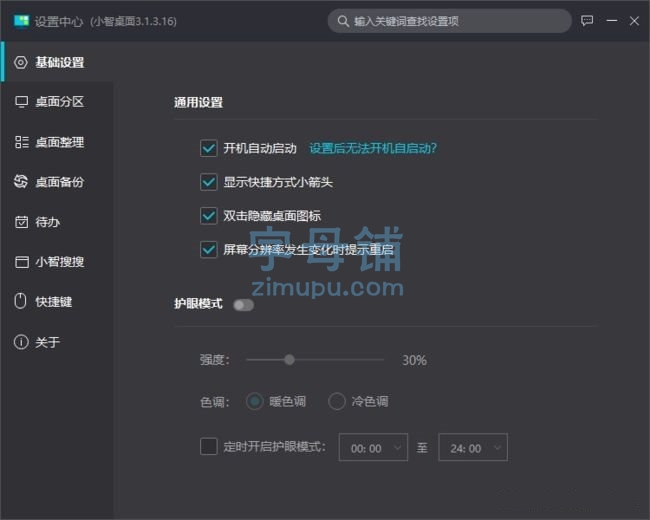The height and width of the screenshot is (520, 650).
Task: Open the 00:00 start time dropdown
Action: pyautogui.click(x=373, y=447)
